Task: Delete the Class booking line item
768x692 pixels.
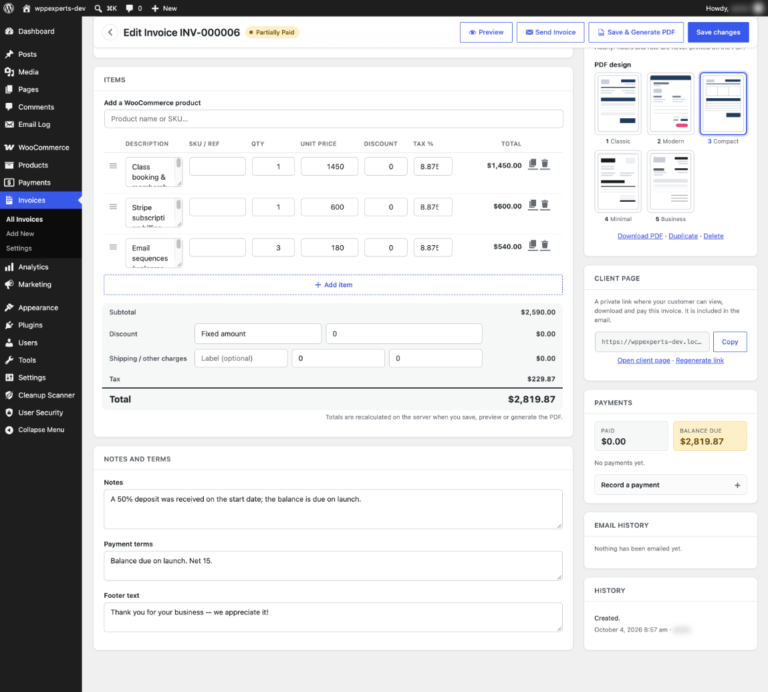Action: tap(545, 164)
